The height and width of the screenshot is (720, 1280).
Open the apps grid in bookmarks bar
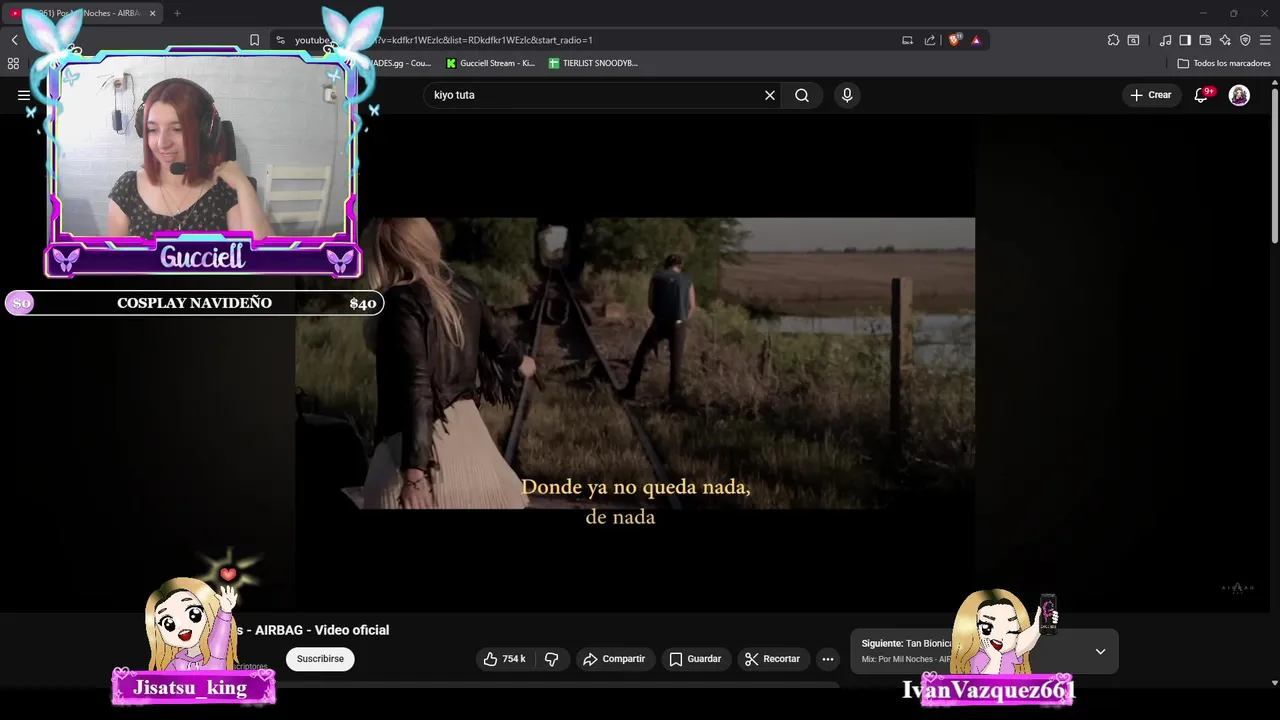pos(13,63)
